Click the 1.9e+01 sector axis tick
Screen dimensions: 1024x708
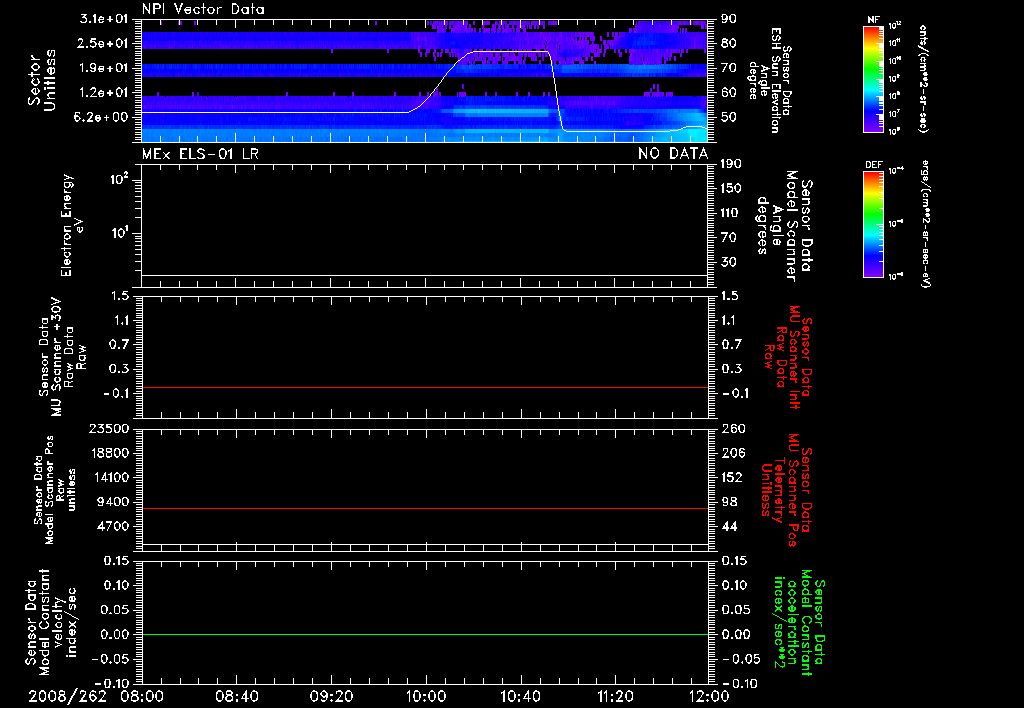pos(103,68)
